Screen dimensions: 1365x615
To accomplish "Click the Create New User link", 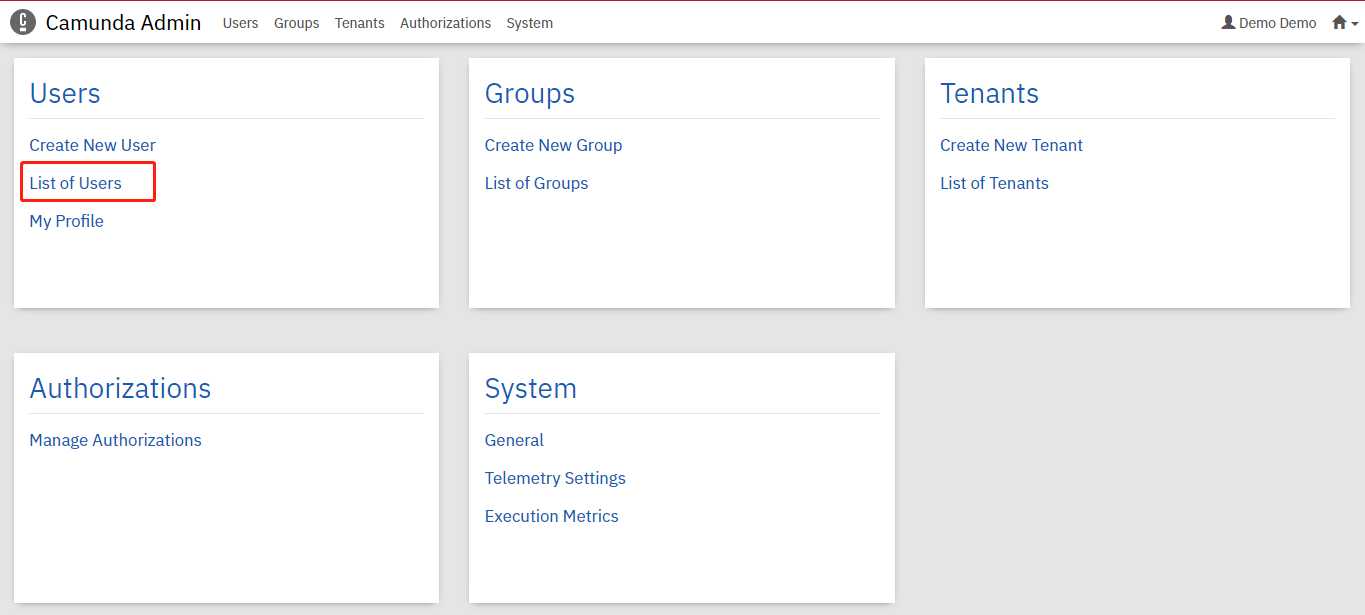I will pos(93,145).
